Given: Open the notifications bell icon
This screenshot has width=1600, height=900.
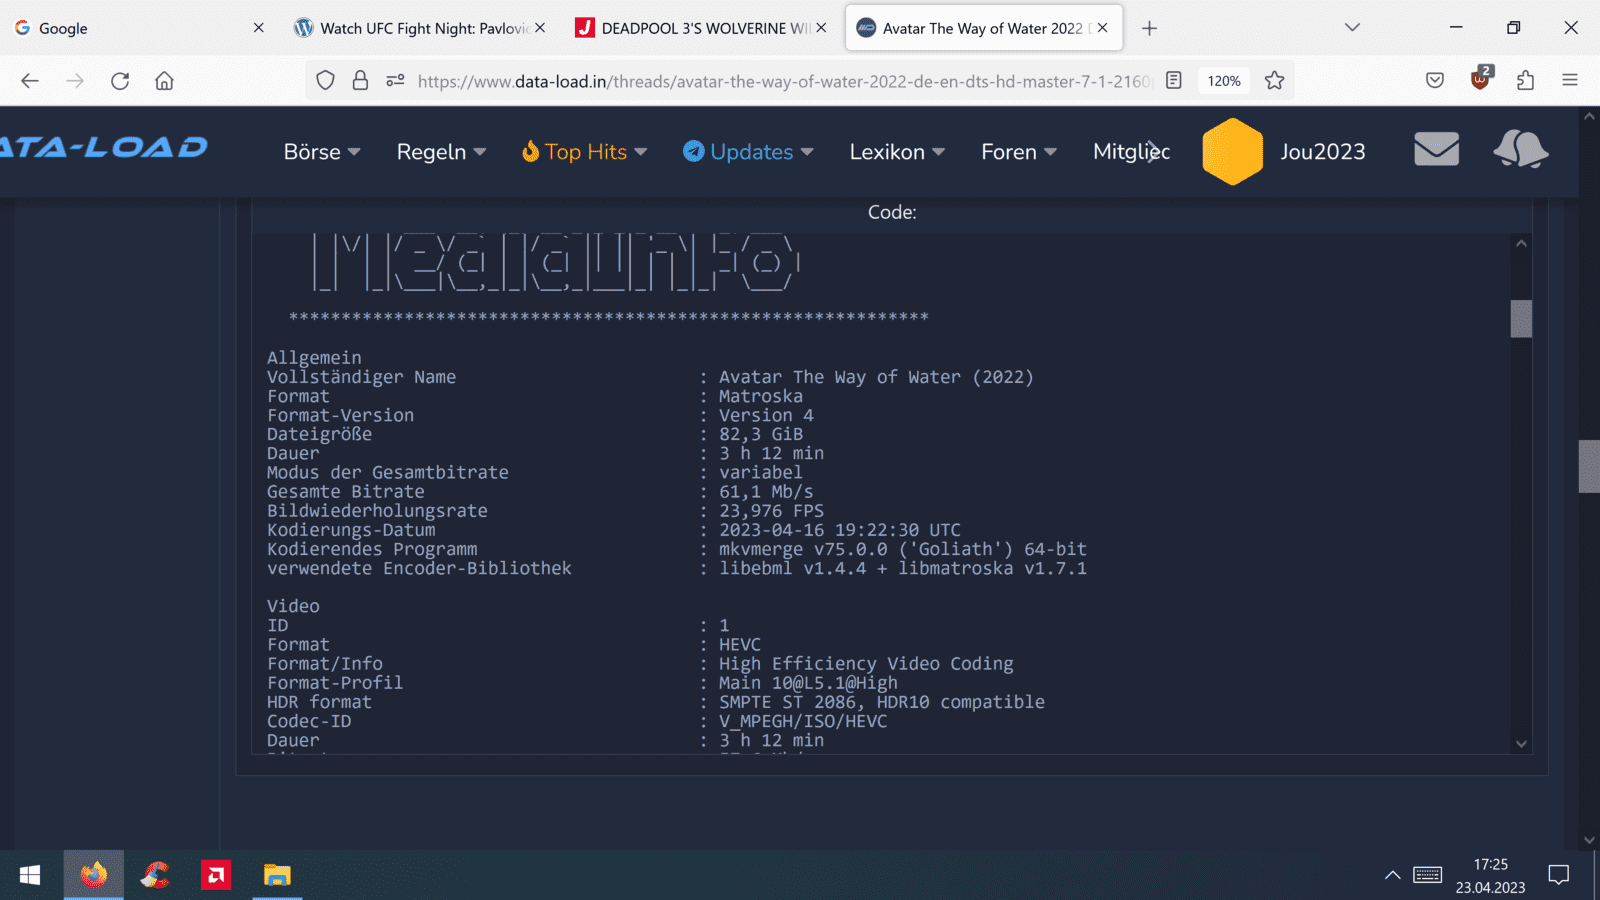Looking at the screenshot, I should point(1521,150).
